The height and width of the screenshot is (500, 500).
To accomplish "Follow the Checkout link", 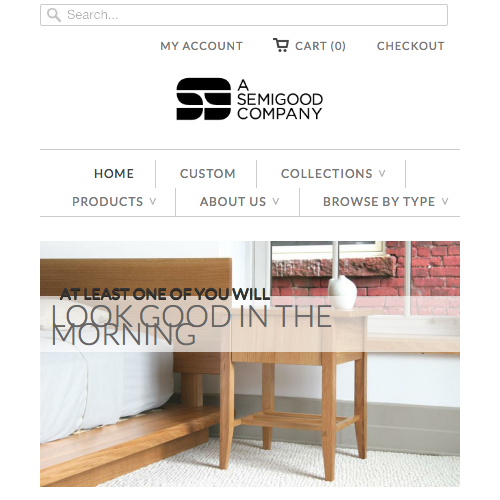I will (411, 46).
